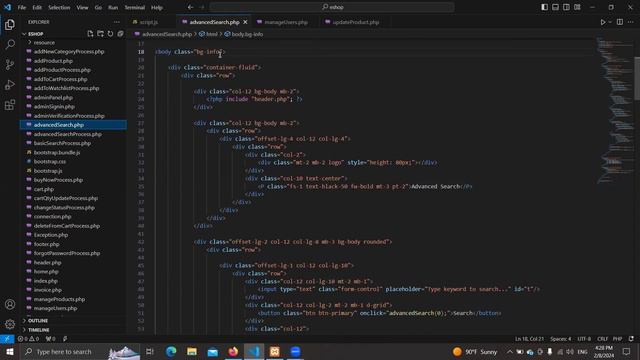The image size is (640, 360).
Task: Toggle primary side bar visibility
Action: click(544, 7)
